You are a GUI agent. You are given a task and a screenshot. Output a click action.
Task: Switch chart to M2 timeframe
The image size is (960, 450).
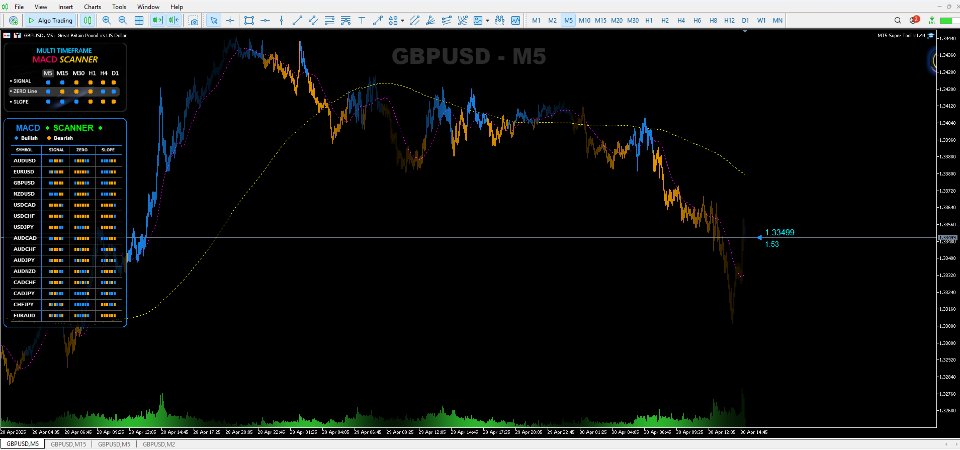pos(552,20)
